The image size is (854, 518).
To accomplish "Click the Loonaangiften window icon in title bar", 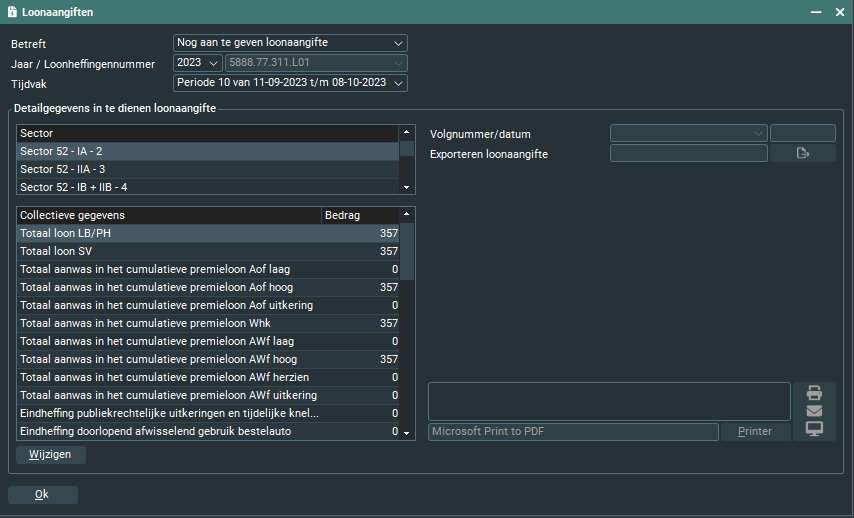I will point(12,12).
